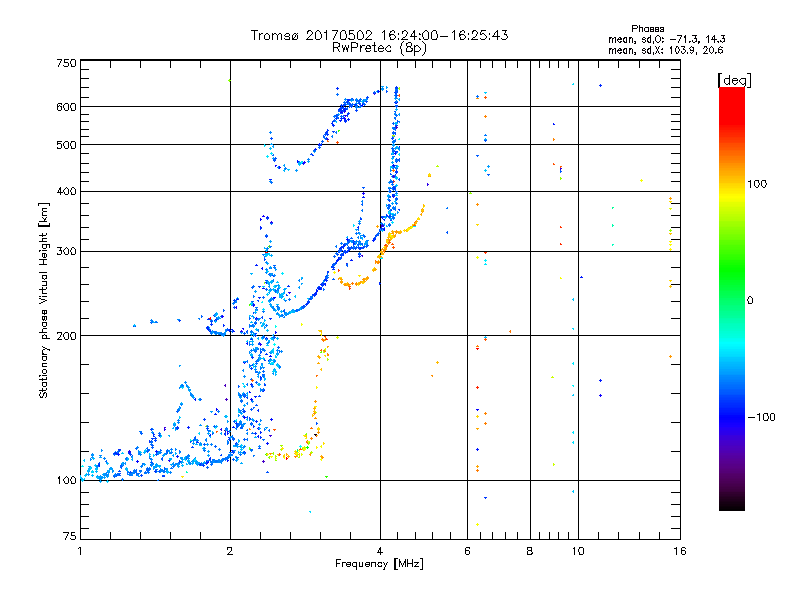
Task: Click y-axis tick label '300'
Action: point(66,251)
